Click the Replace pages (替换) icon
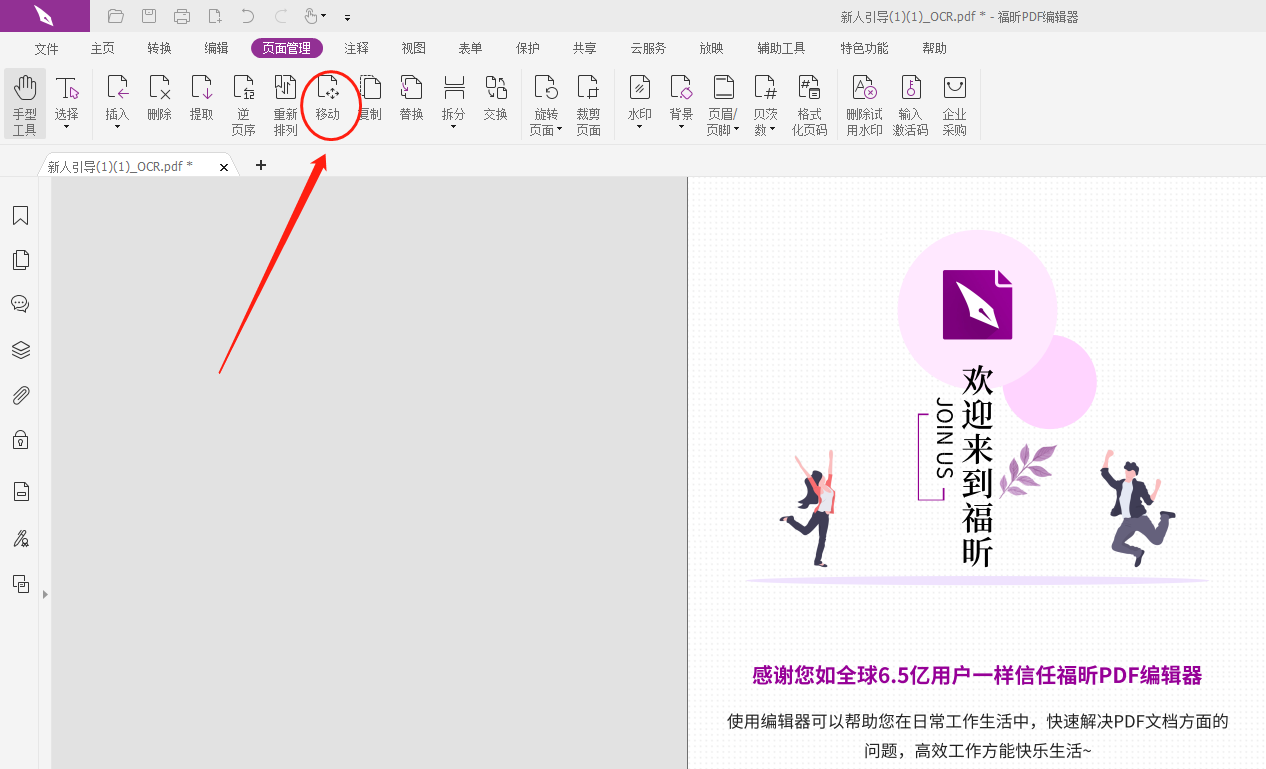The height and width of the screenshot is (769, 1266). [x=411, y=100]
